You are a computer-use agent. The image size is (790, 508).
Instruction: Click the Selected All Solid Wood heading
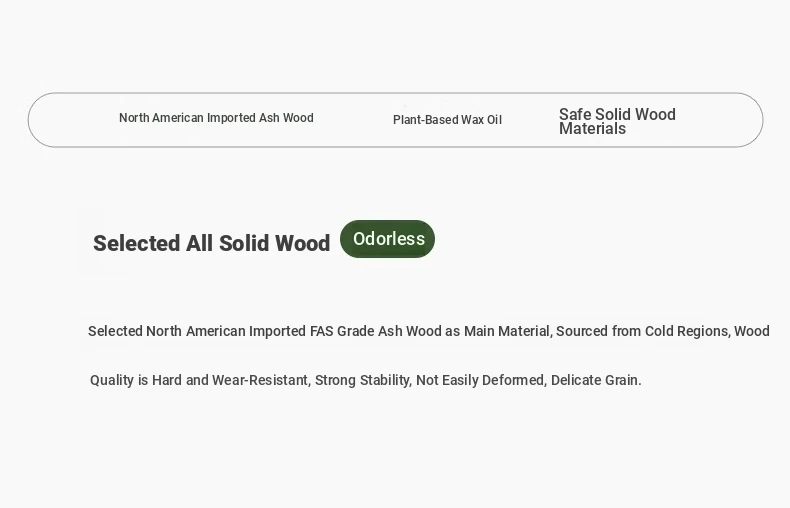211,243
